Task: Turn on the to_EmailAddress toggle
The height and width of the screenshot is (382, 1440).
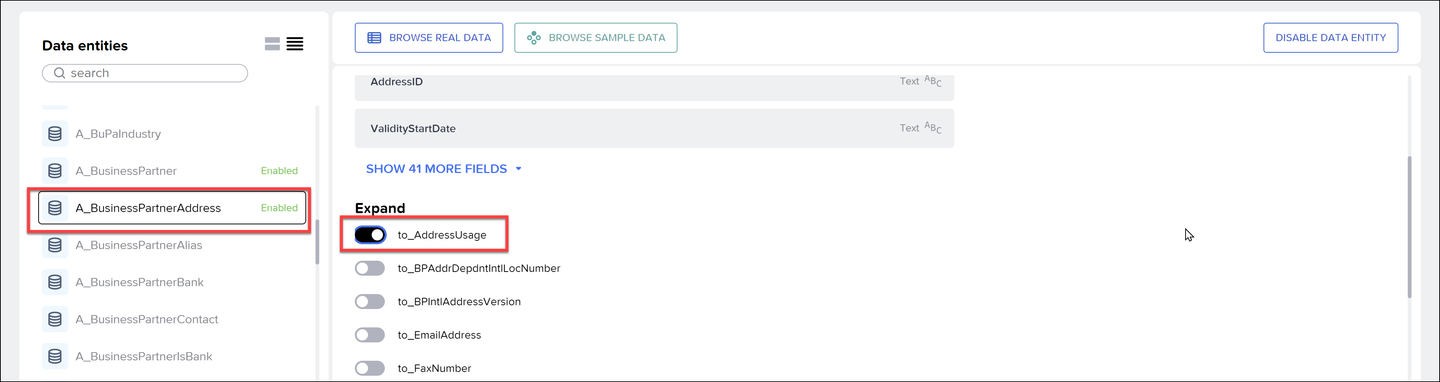Action: [x=370, y=335]
